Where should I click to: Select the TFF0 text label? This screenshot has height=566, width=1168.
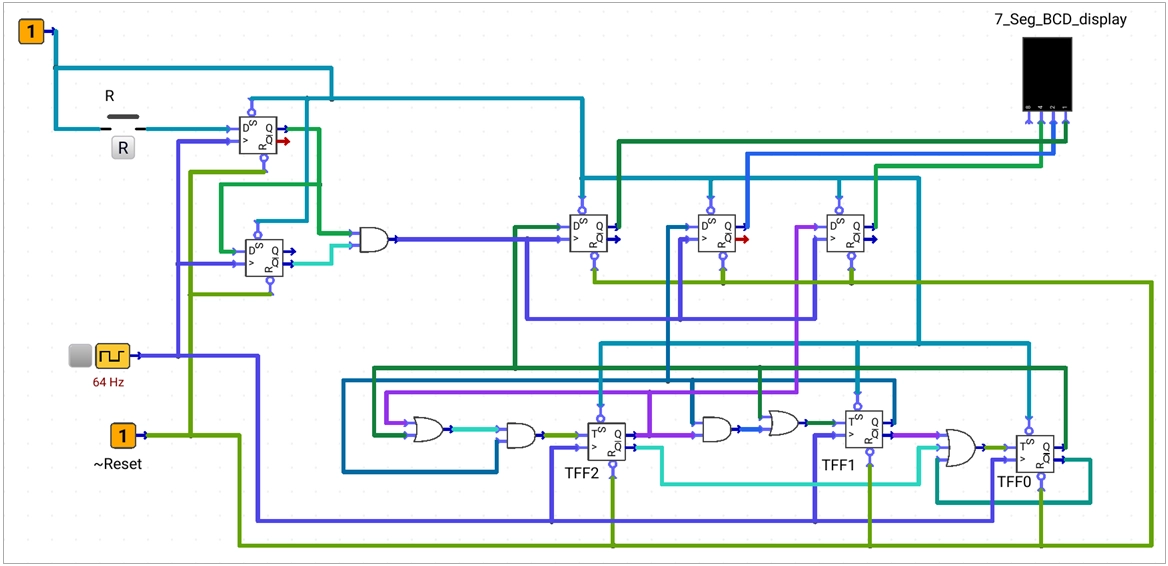click(x=1014, y=482)
